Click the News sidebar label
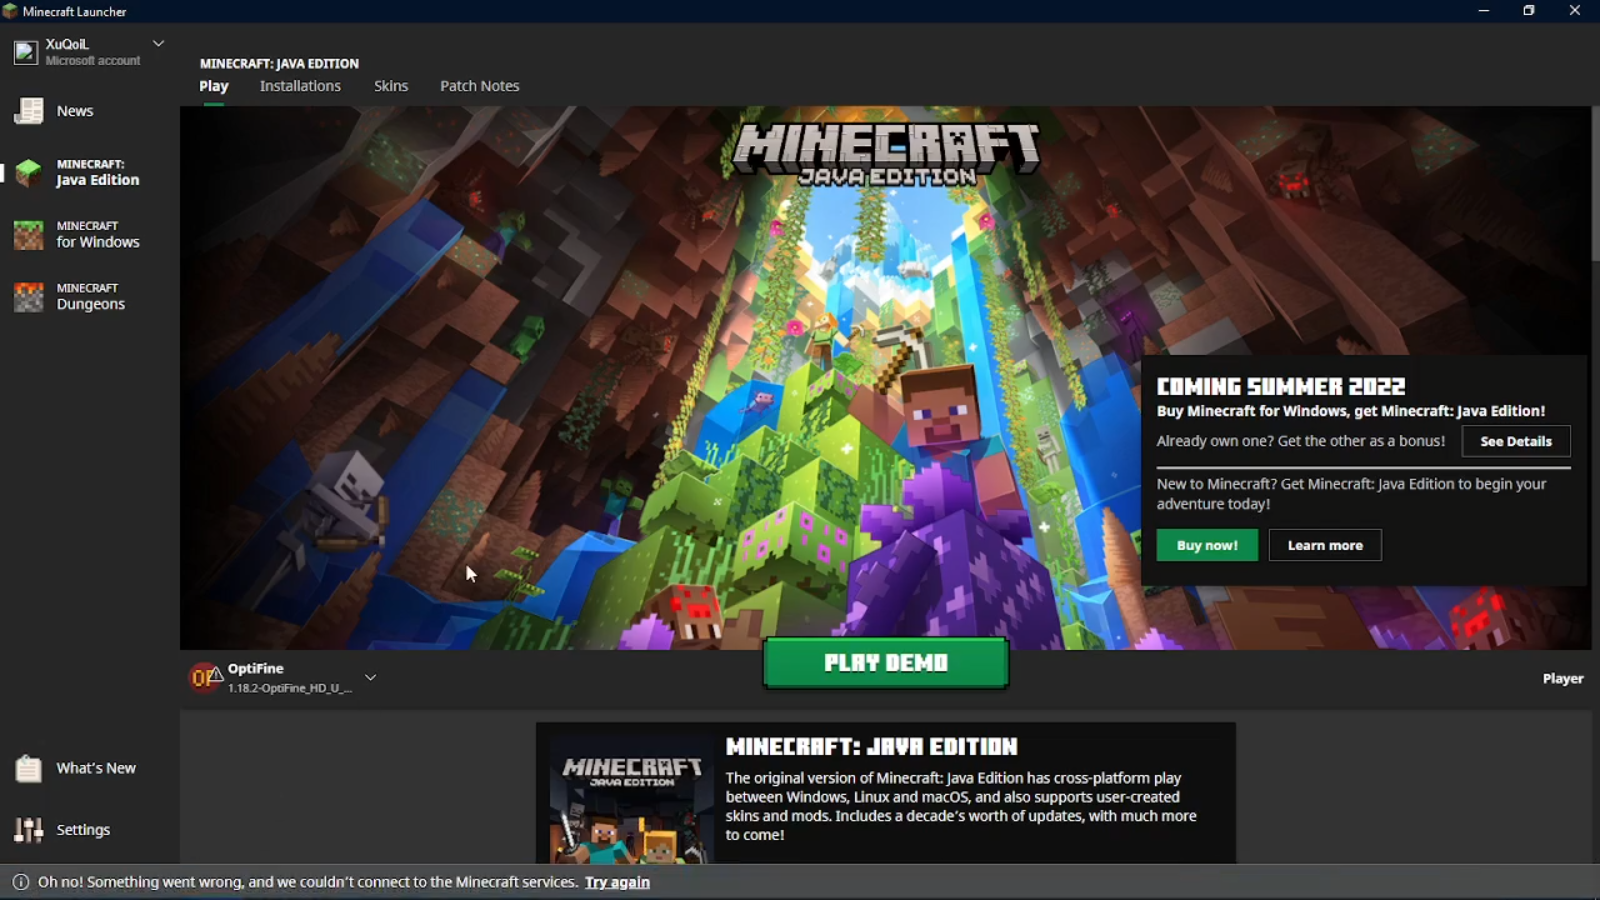The width and height of the screenshot is (1600, 900). 75,111
